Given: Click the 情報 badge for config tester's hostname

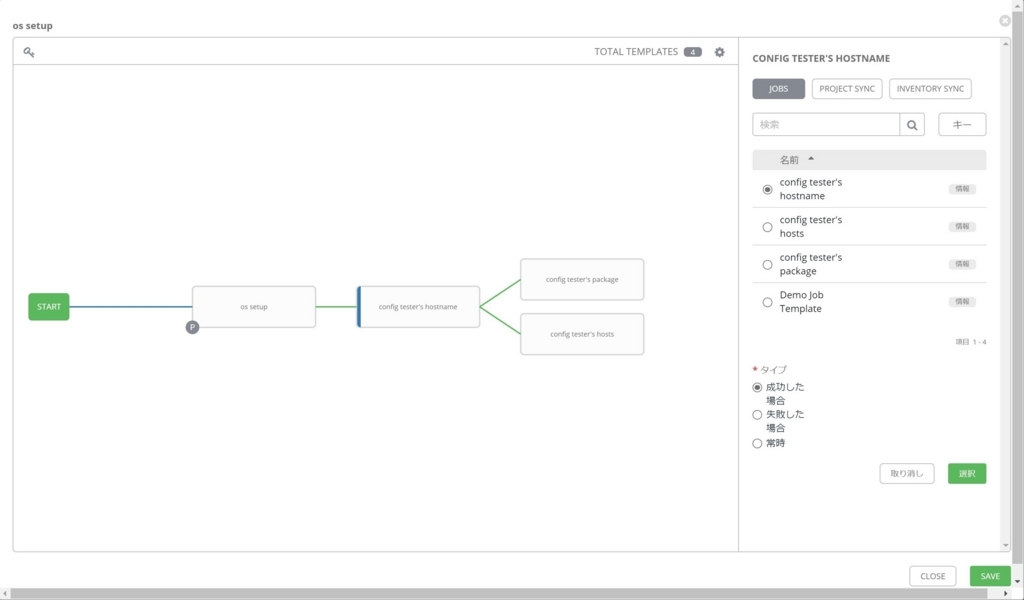Looking at the screenshot, I should (x=962, y=189).
